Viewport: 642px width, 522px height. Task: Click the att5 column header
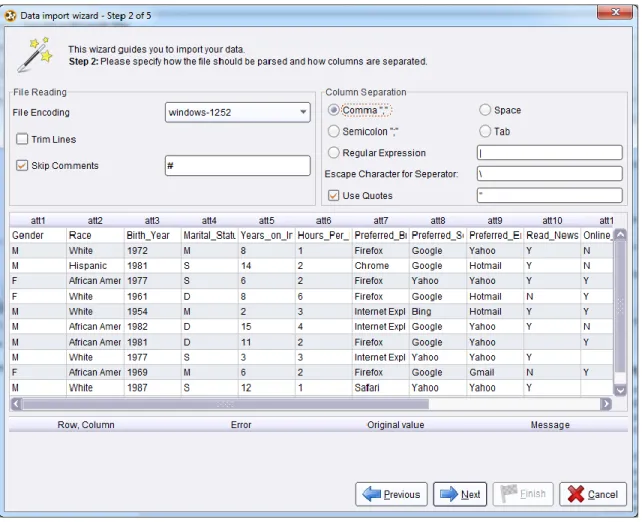267,221
